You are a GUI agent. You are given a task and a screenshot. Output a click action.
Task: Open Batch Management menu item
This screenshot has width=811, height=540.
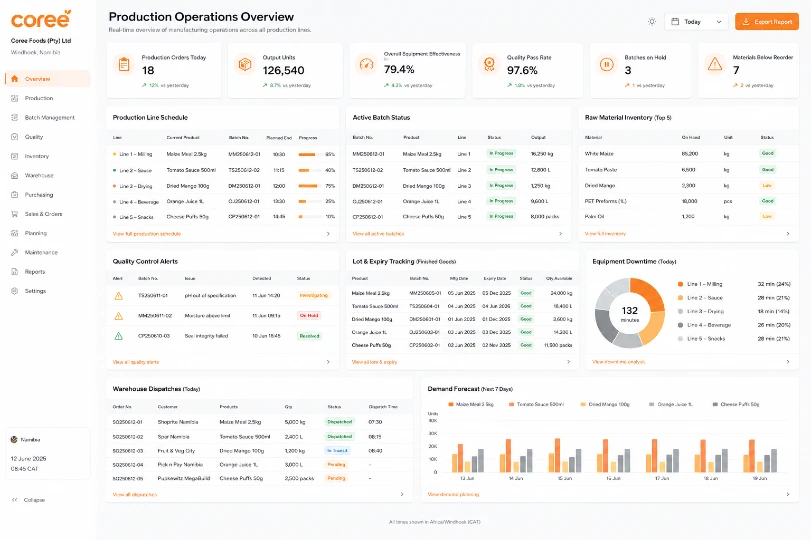(x=47, y=117)
